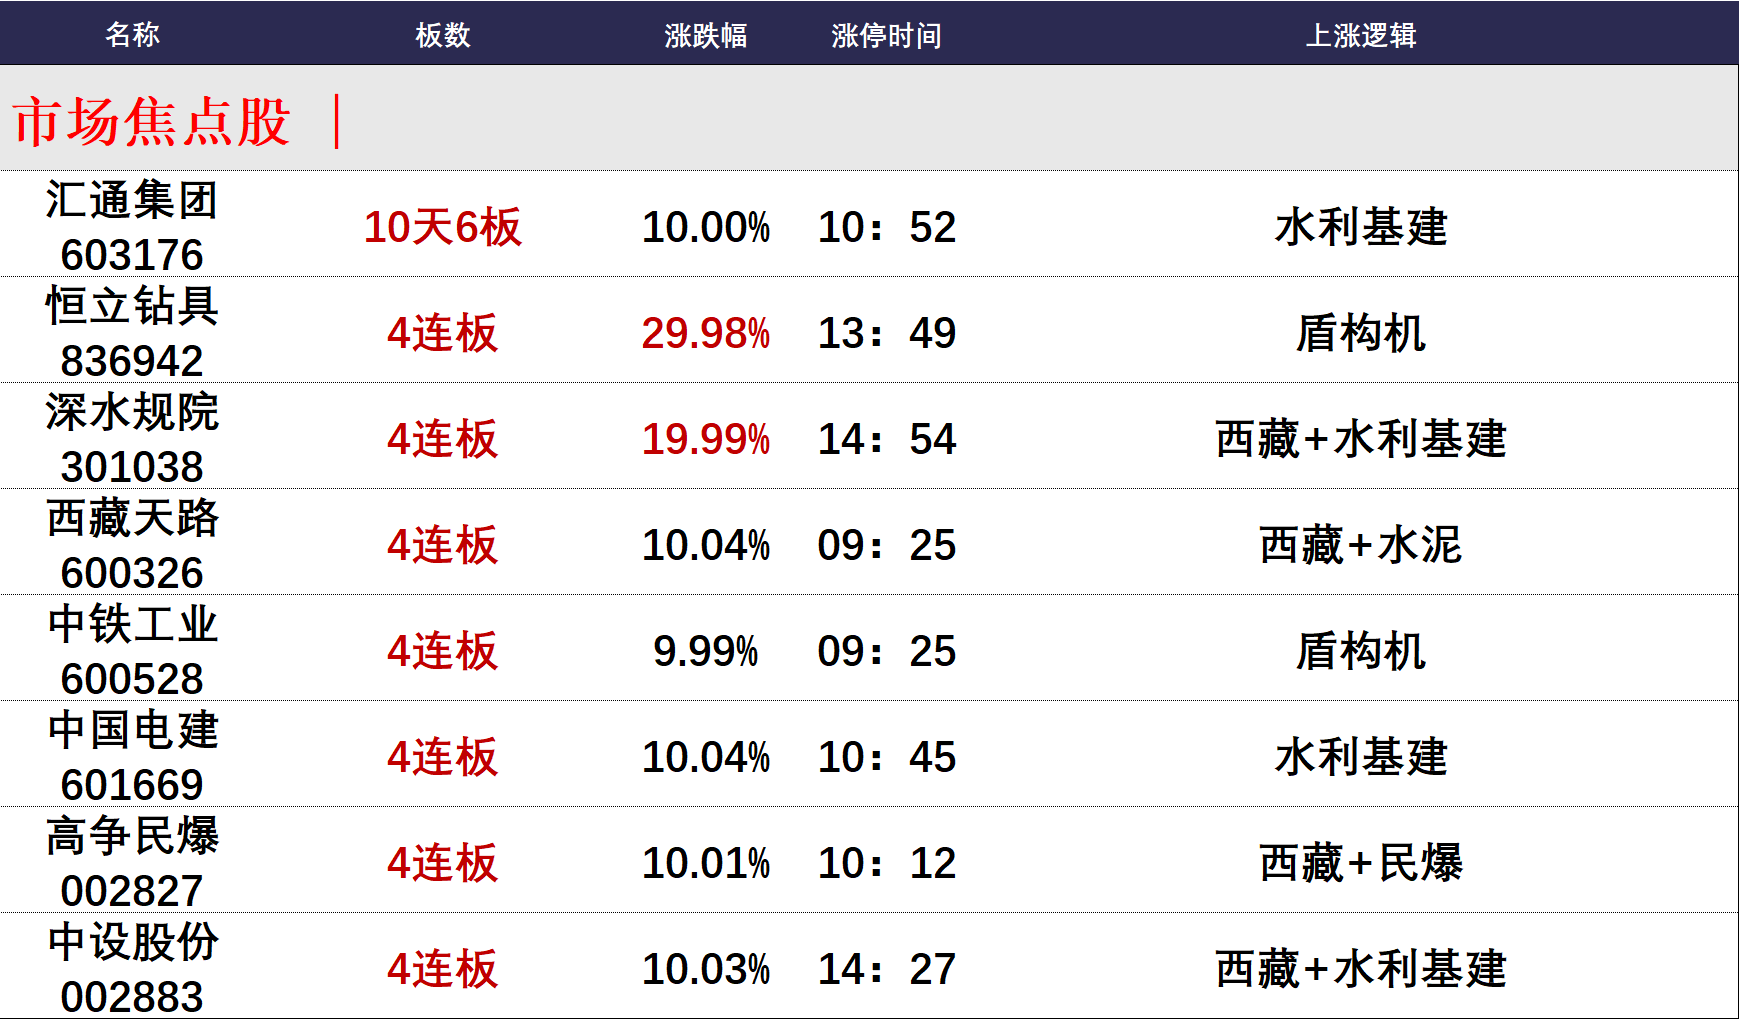Viewport: 1740px width, 1020px height.
Task: Select the 西藏+水泥 logic cell
Action: pyautogui.click(x=1361, y=545)
